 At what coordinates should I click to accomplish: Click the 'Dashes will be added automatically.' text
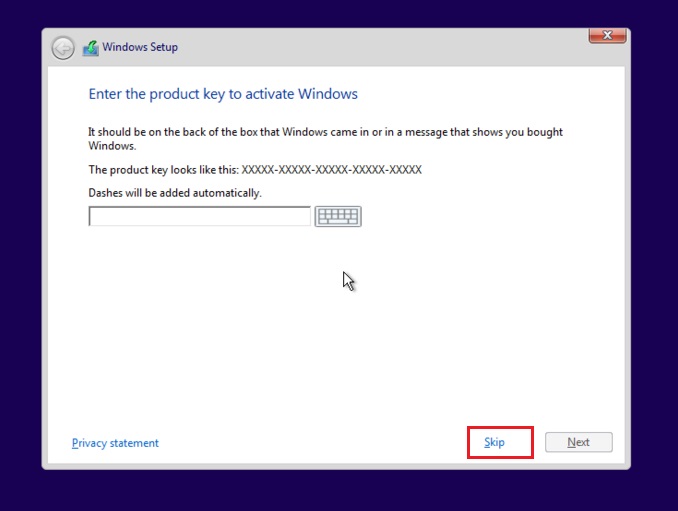pyautogui.click(x=175, y=193)
